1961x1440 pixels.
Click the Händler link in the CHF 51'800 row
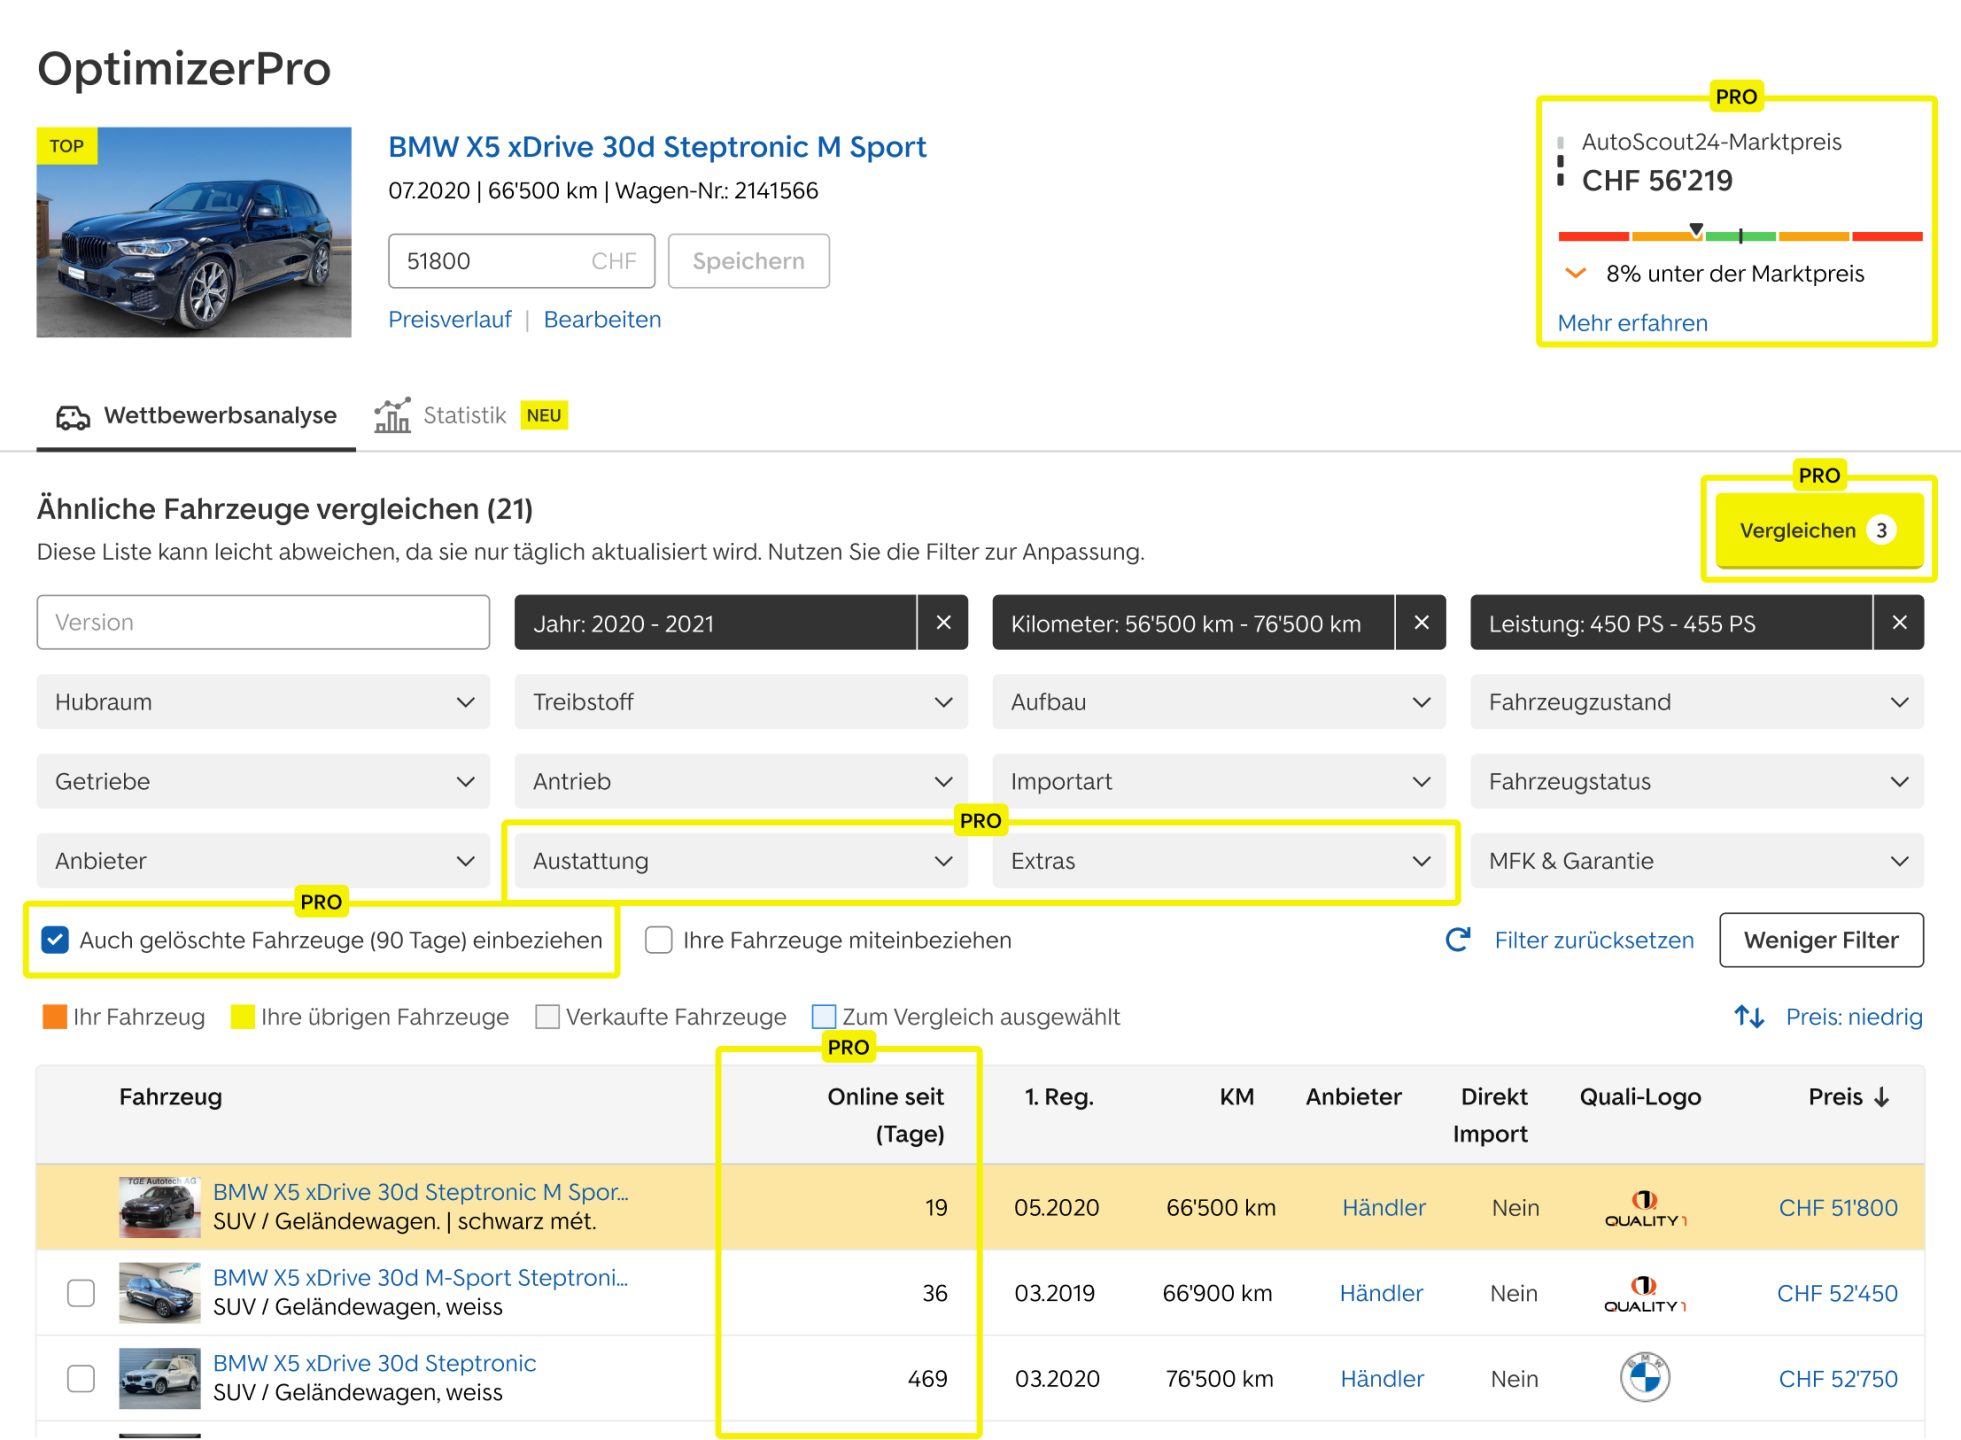point(1383,1208)
